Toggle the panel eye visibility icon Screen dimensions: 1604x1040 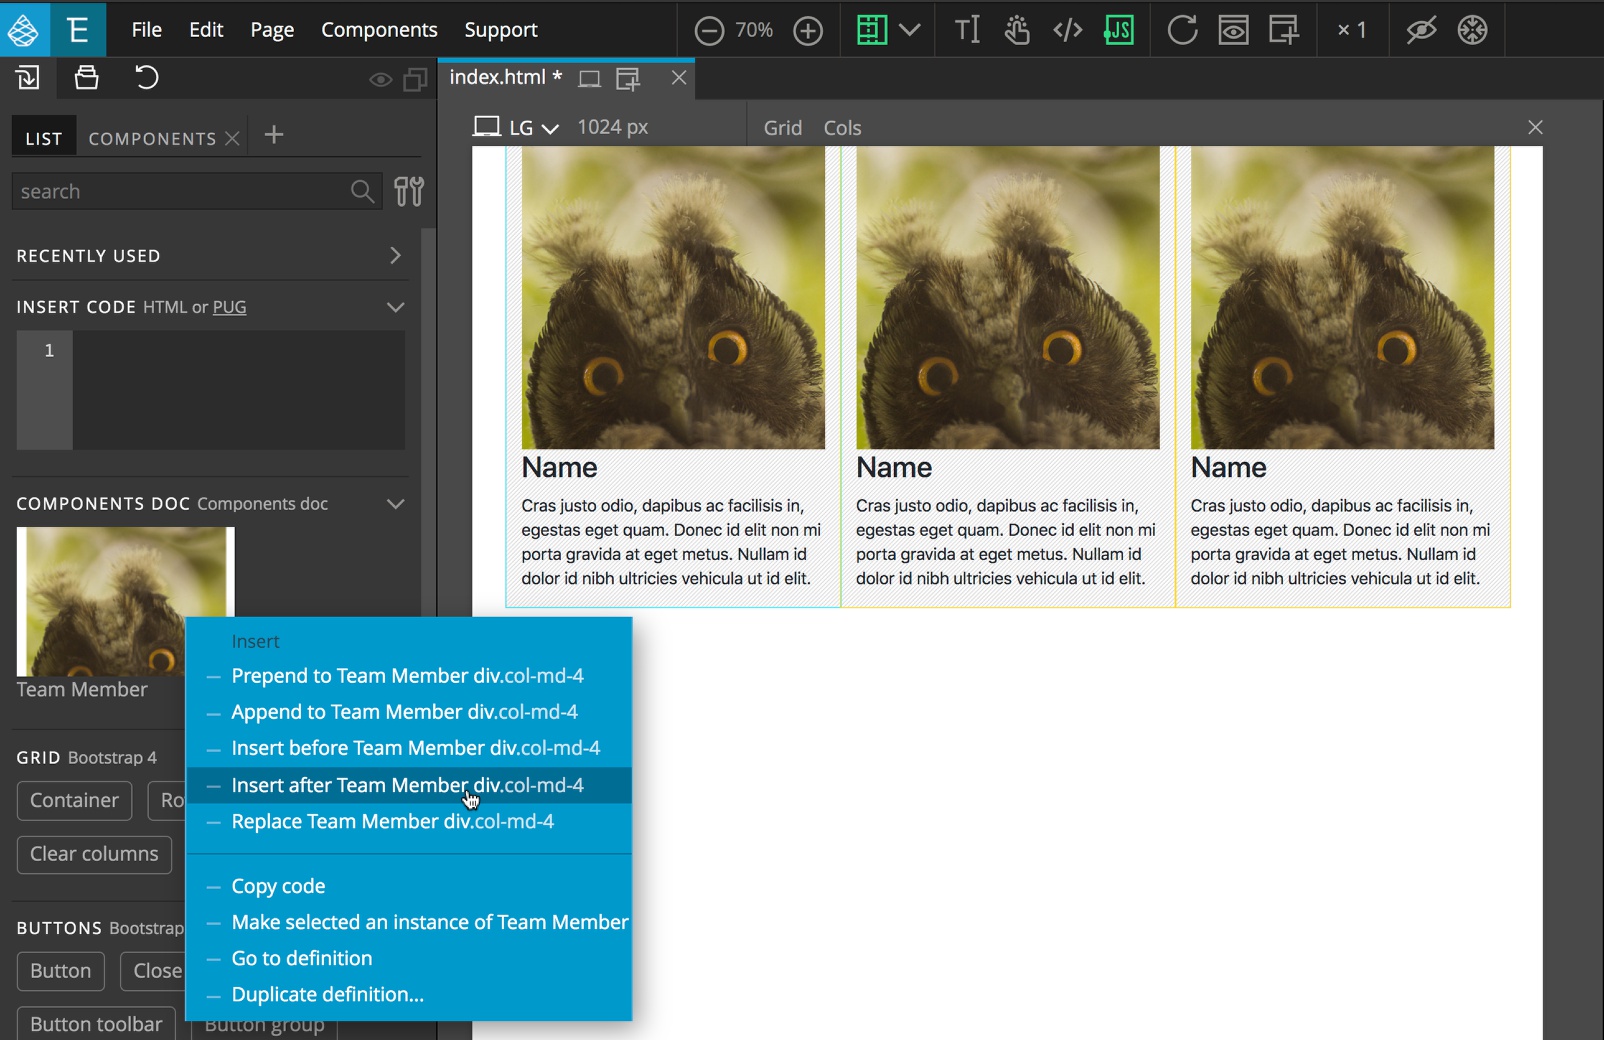380,80
